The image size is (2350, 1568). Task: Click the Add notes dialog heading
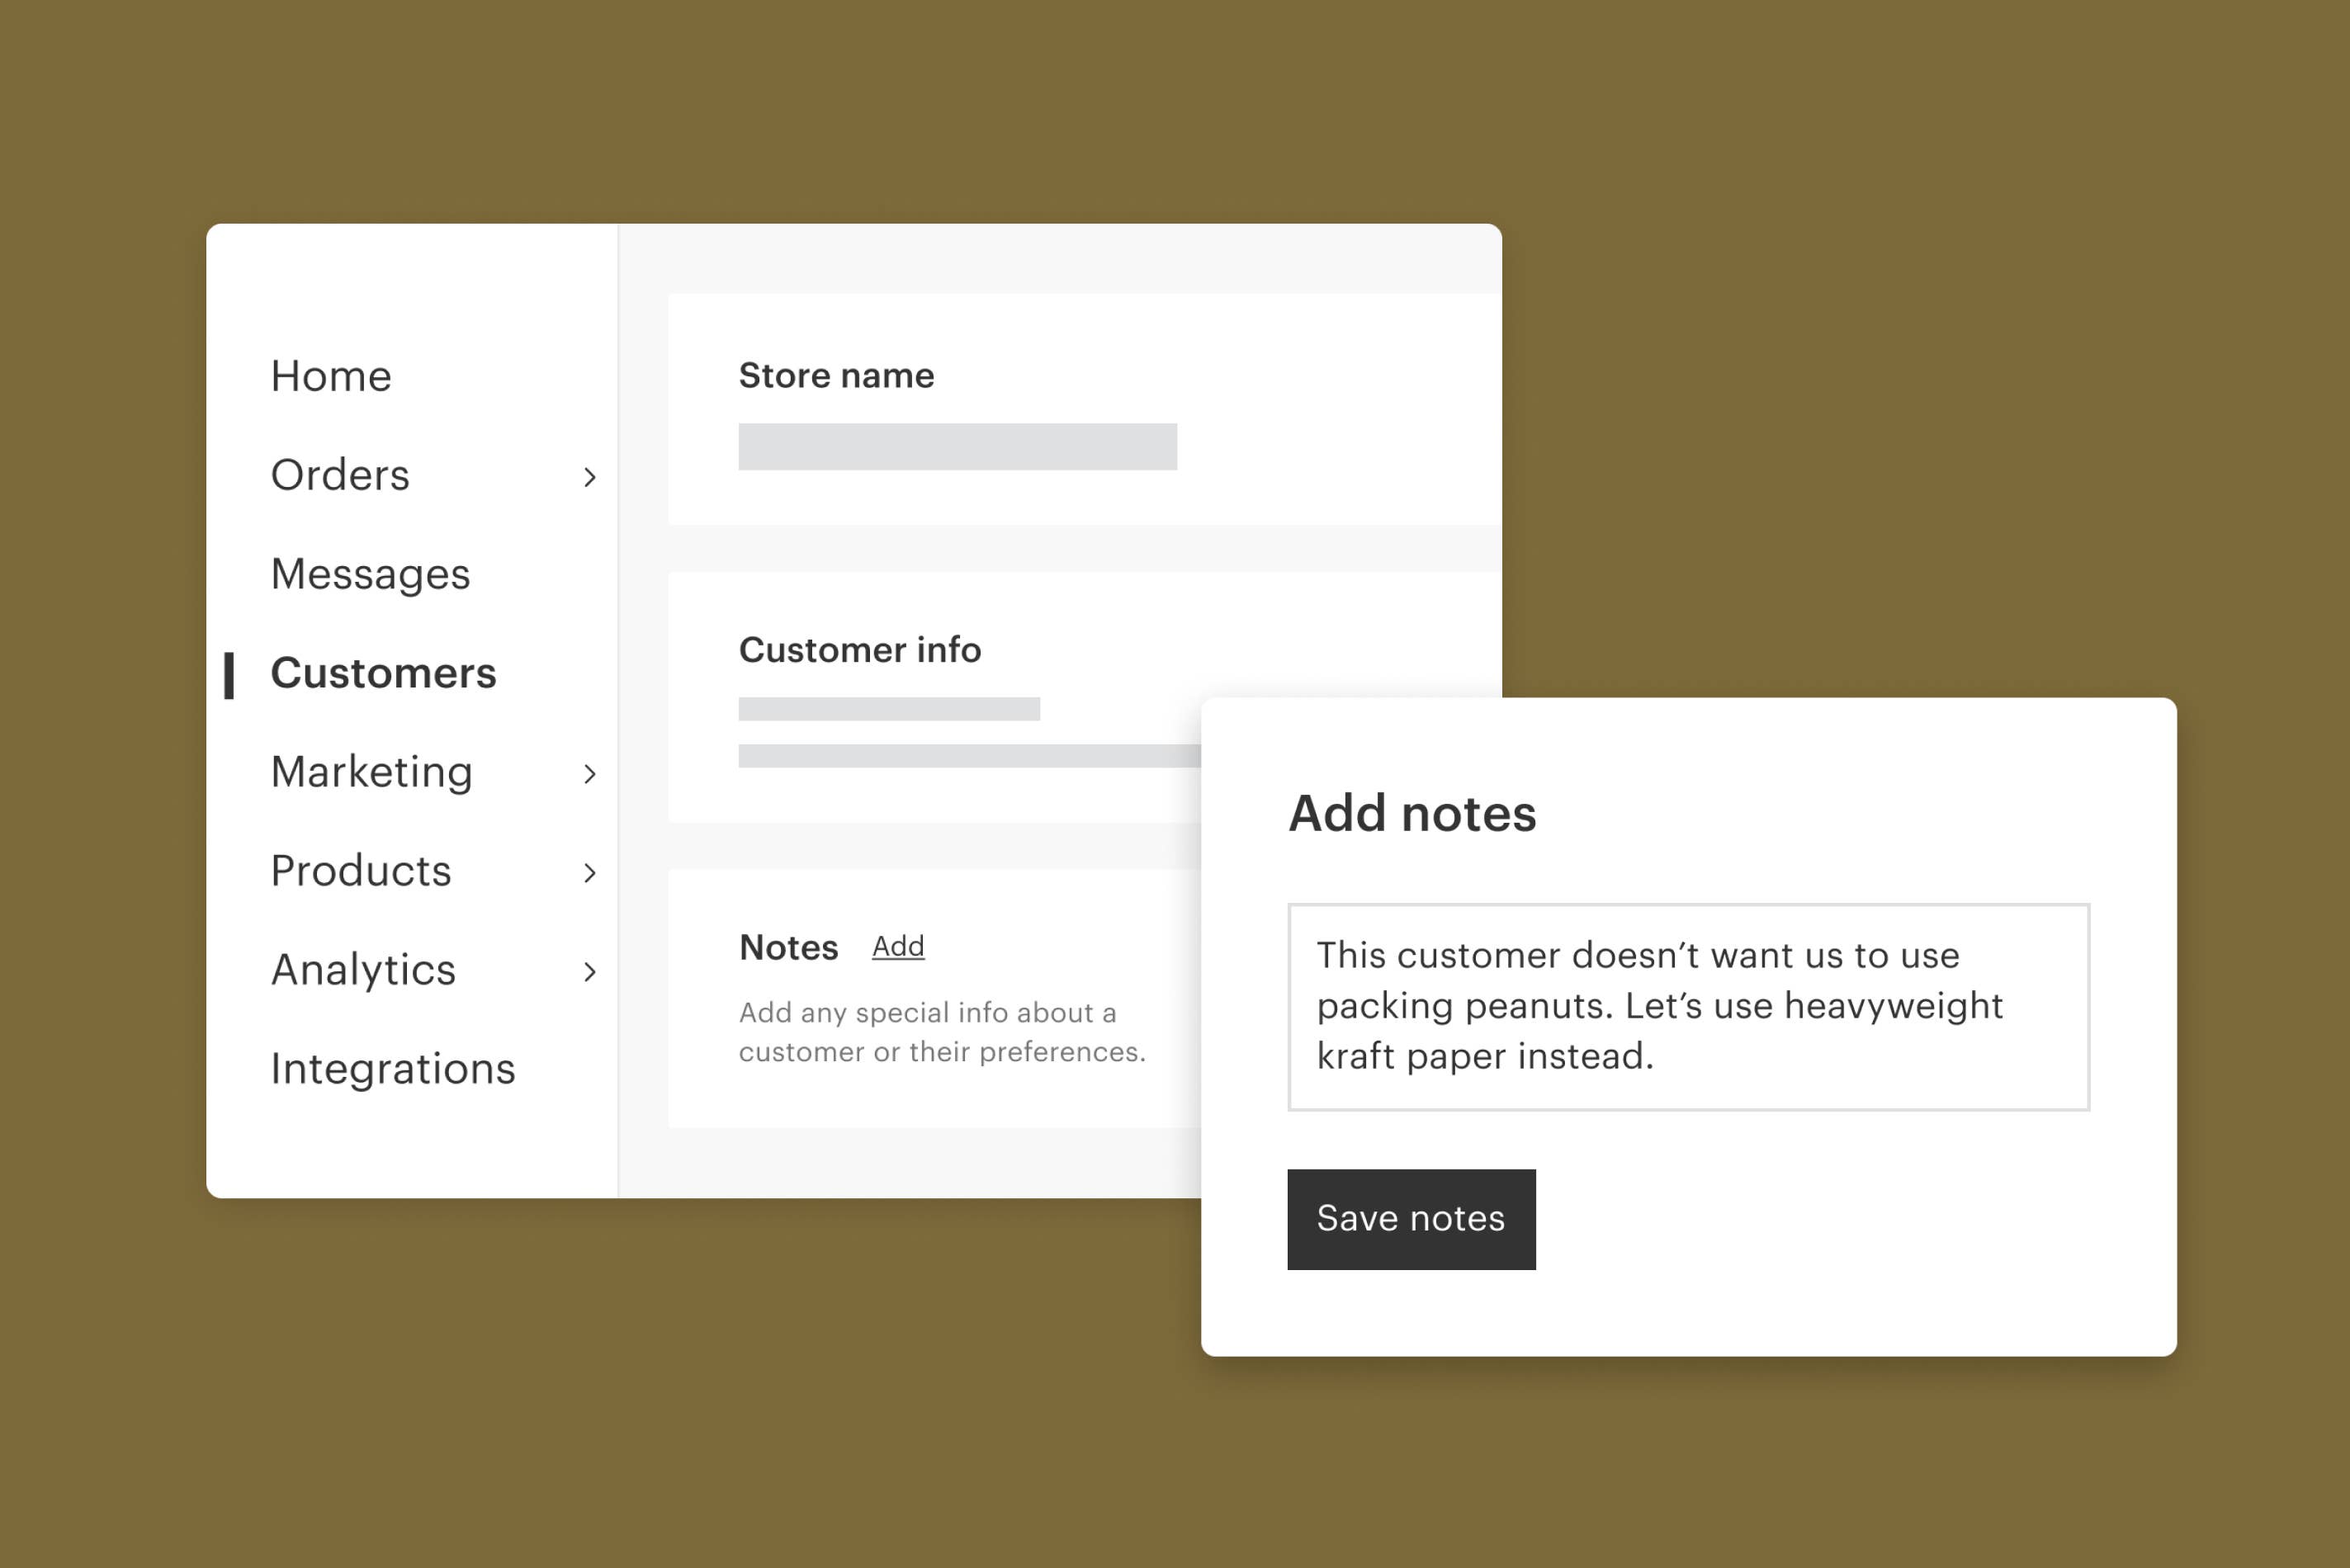(1412, 813)
